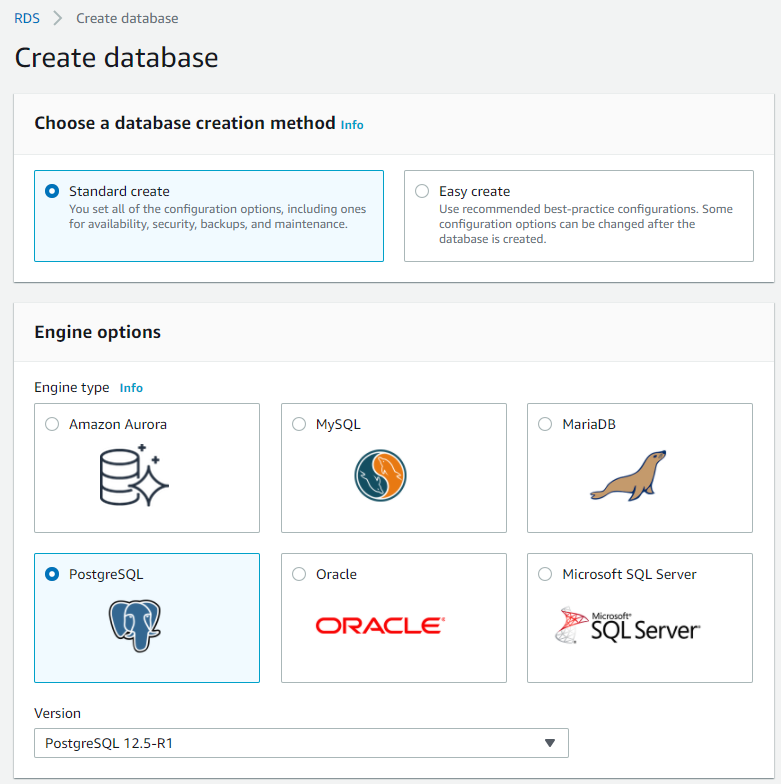Click the Microsoft SQL Server logo
Viewport: 781px width, 784px height.
pyautogui.click(x=628, y=626)
